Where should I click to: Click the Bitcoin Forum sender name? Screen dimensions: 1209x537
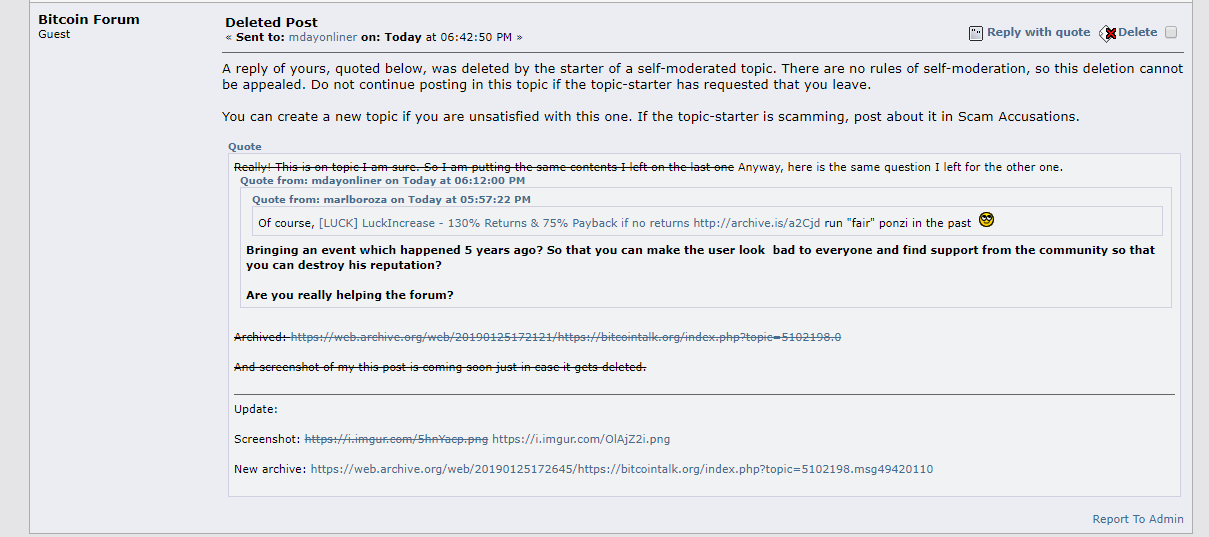click(89, 19)
